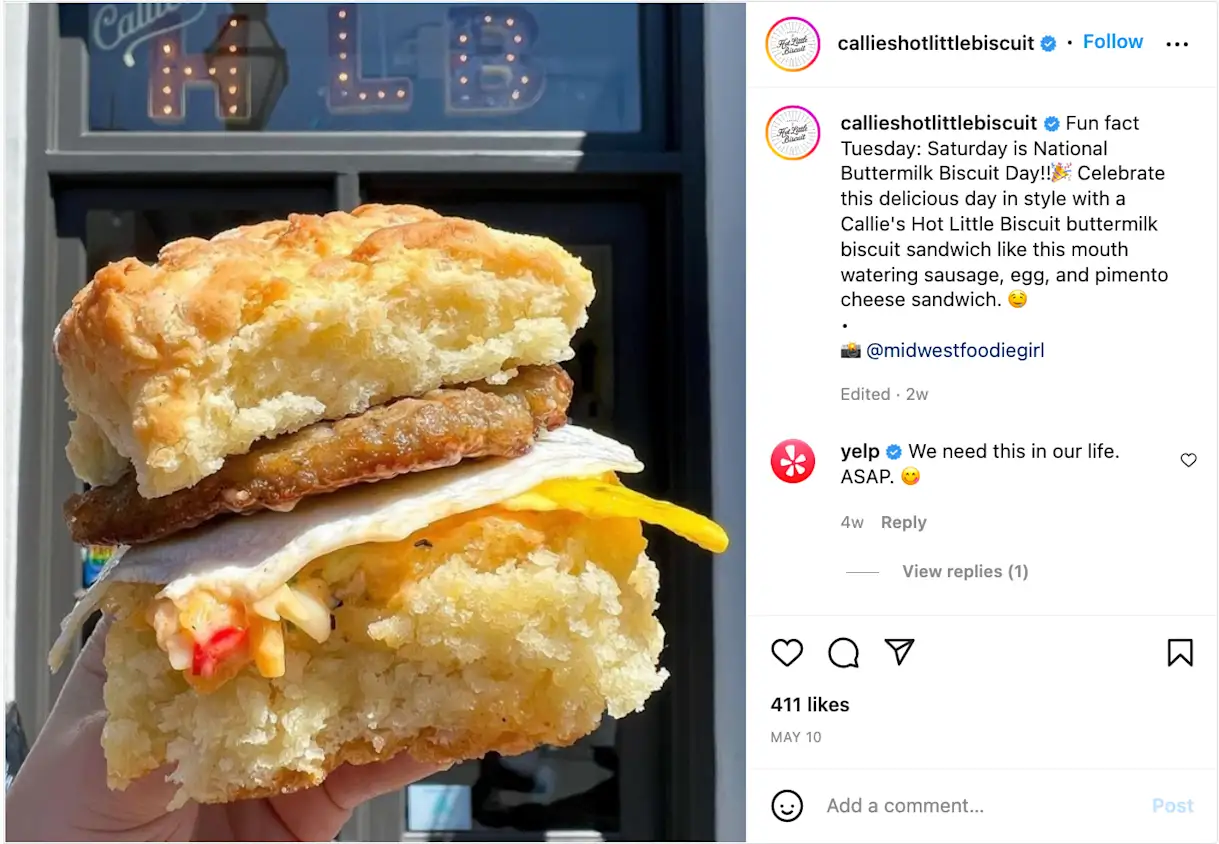Click the caption's profile picture
Image resolution: width=1219 pixels, height=844 pixels.
[792, 133]
